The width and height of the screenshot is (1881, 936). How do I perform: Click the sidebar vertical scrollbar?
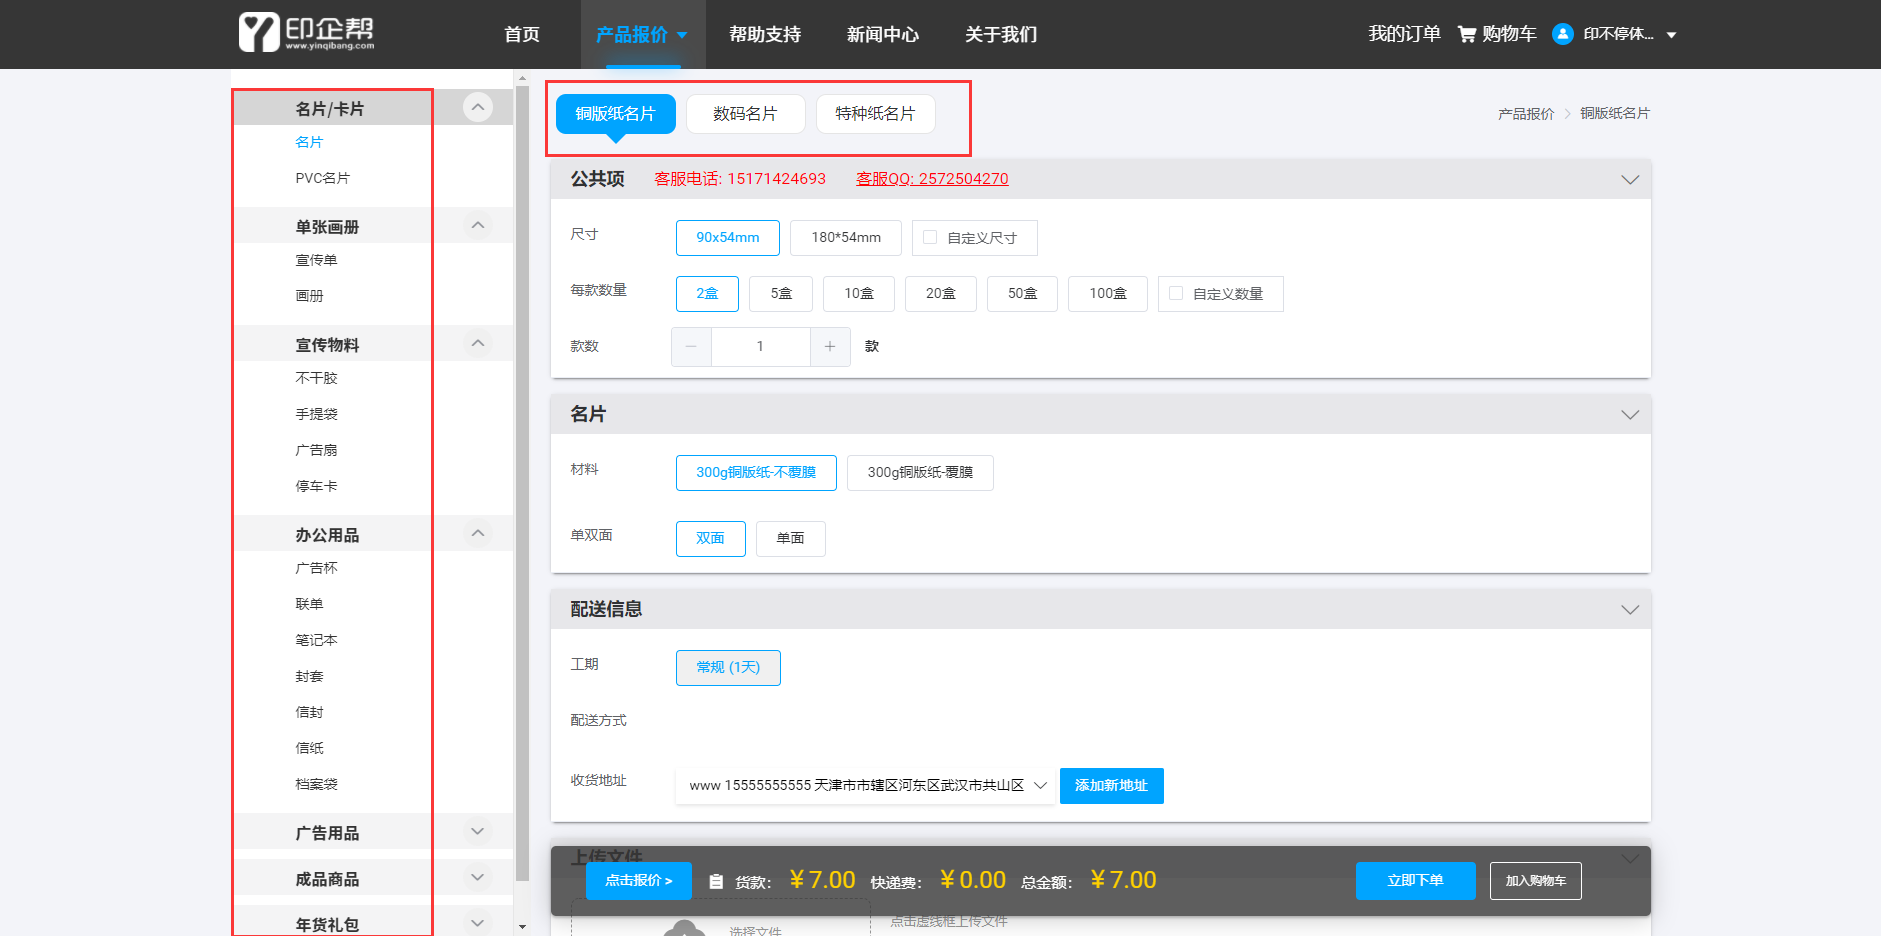click(x=522, y=480)
